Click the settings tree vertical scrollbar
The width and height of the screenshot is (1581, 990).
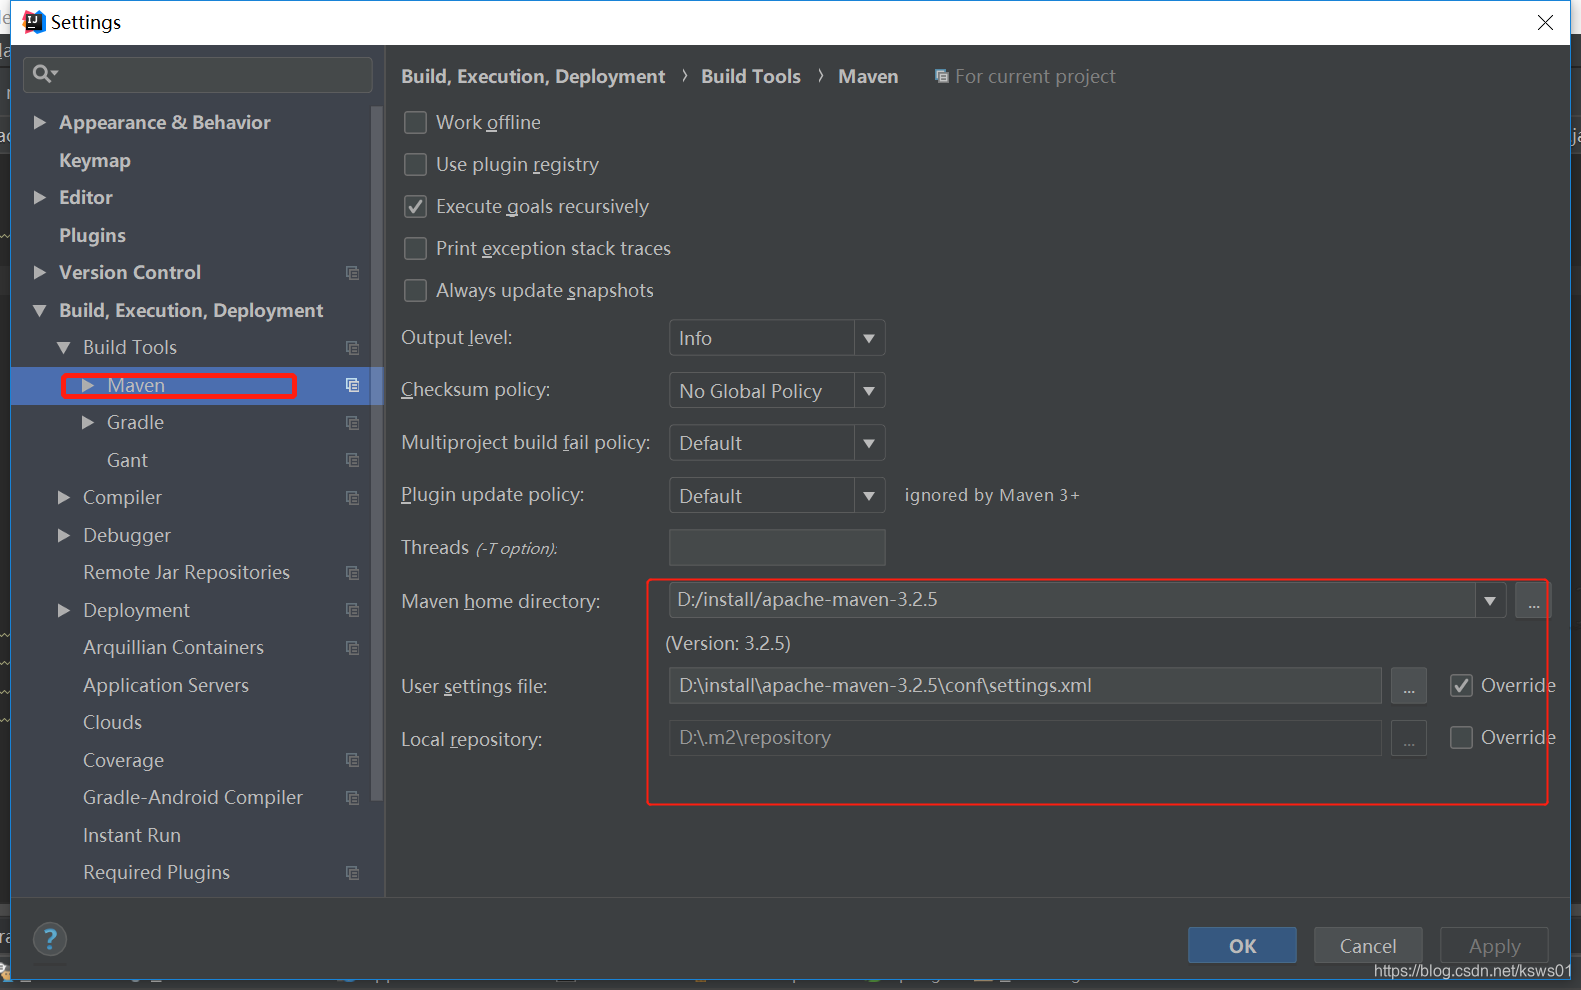pos(376,453)
